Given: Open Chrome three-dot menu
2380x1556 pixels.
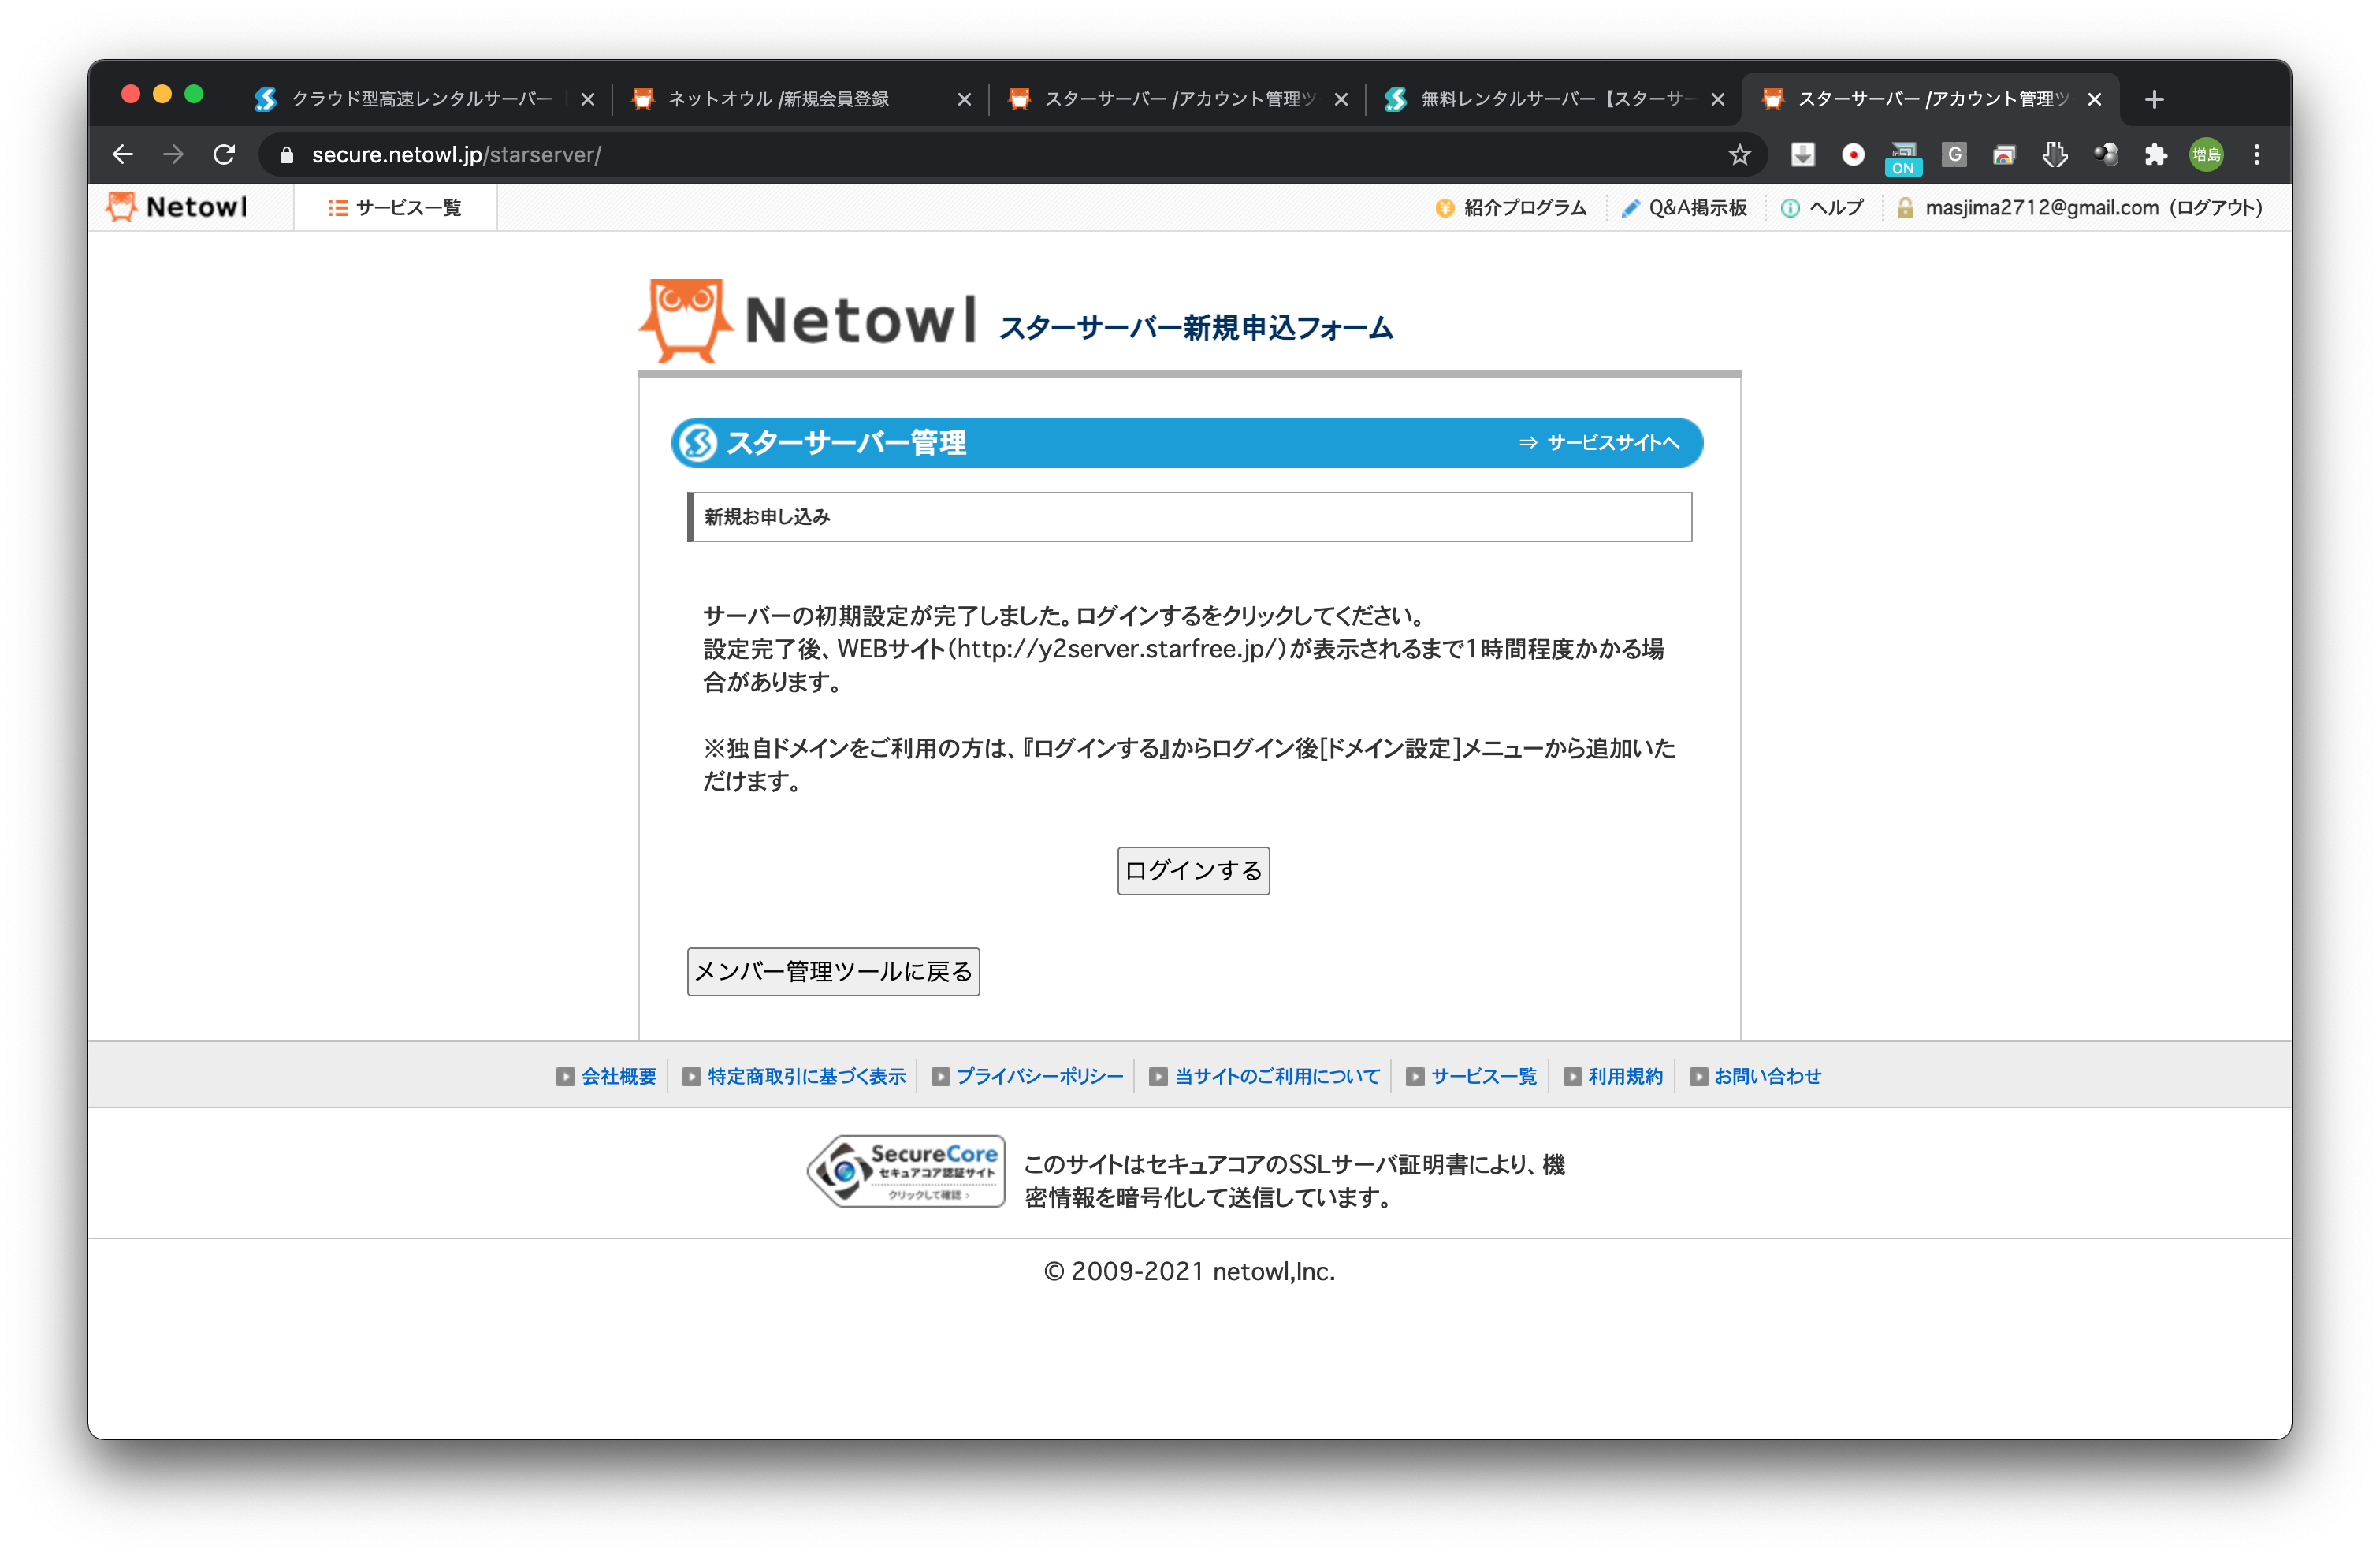Looking at the screenshot, I should point(2257,154).
